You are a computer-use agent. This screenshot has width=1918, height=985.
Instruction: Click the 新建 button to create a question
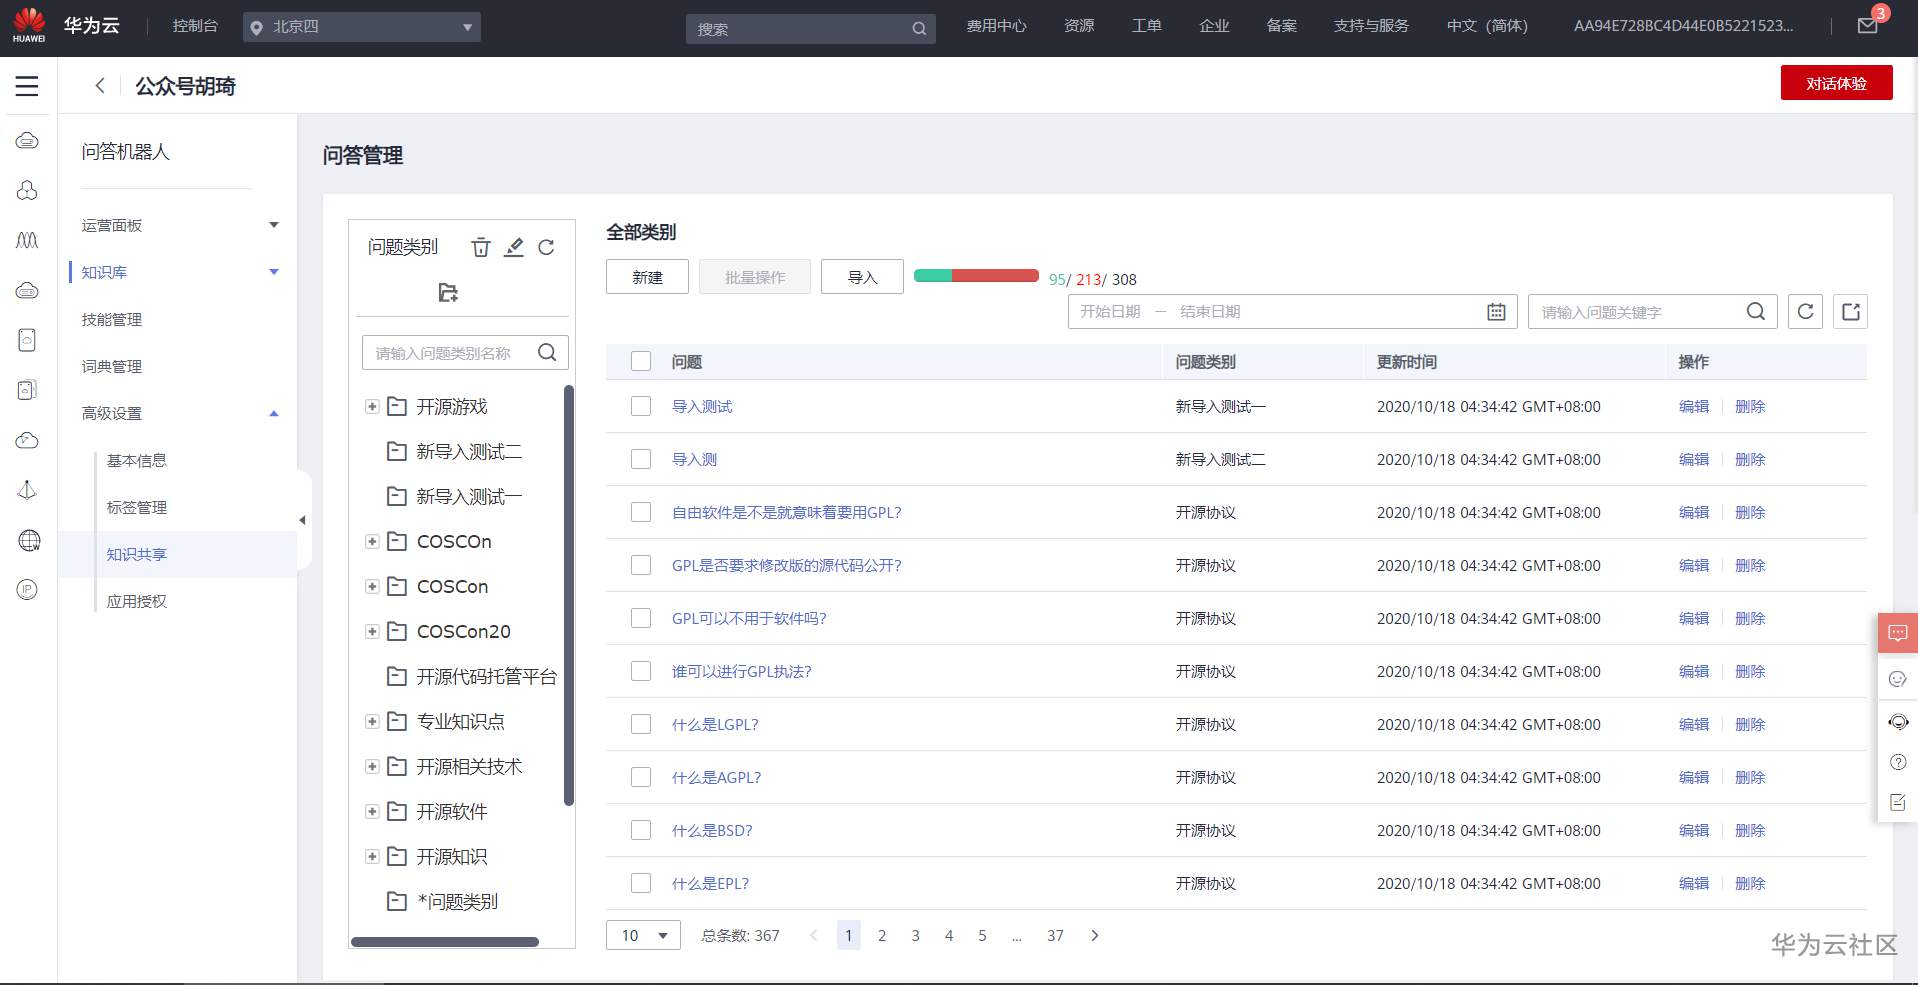646,276
